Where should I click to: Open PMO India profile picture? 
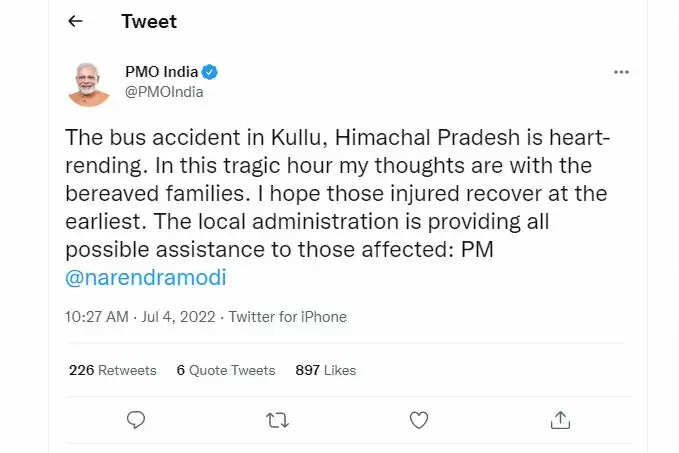pyautogui.click(x=89, y=82)
